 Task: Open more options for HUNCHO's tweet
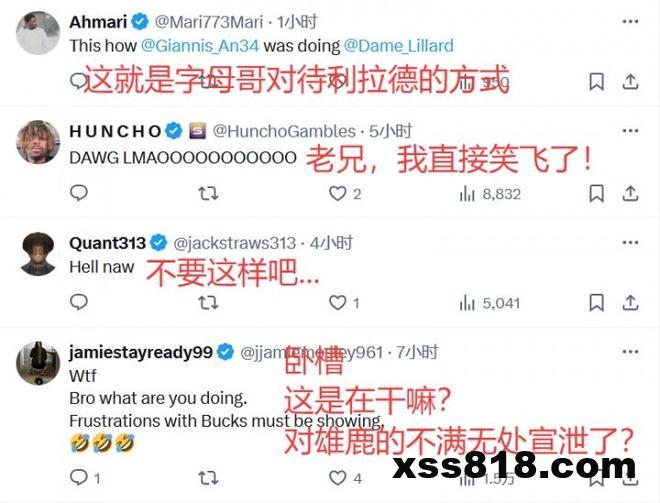[x=630, y=131]
